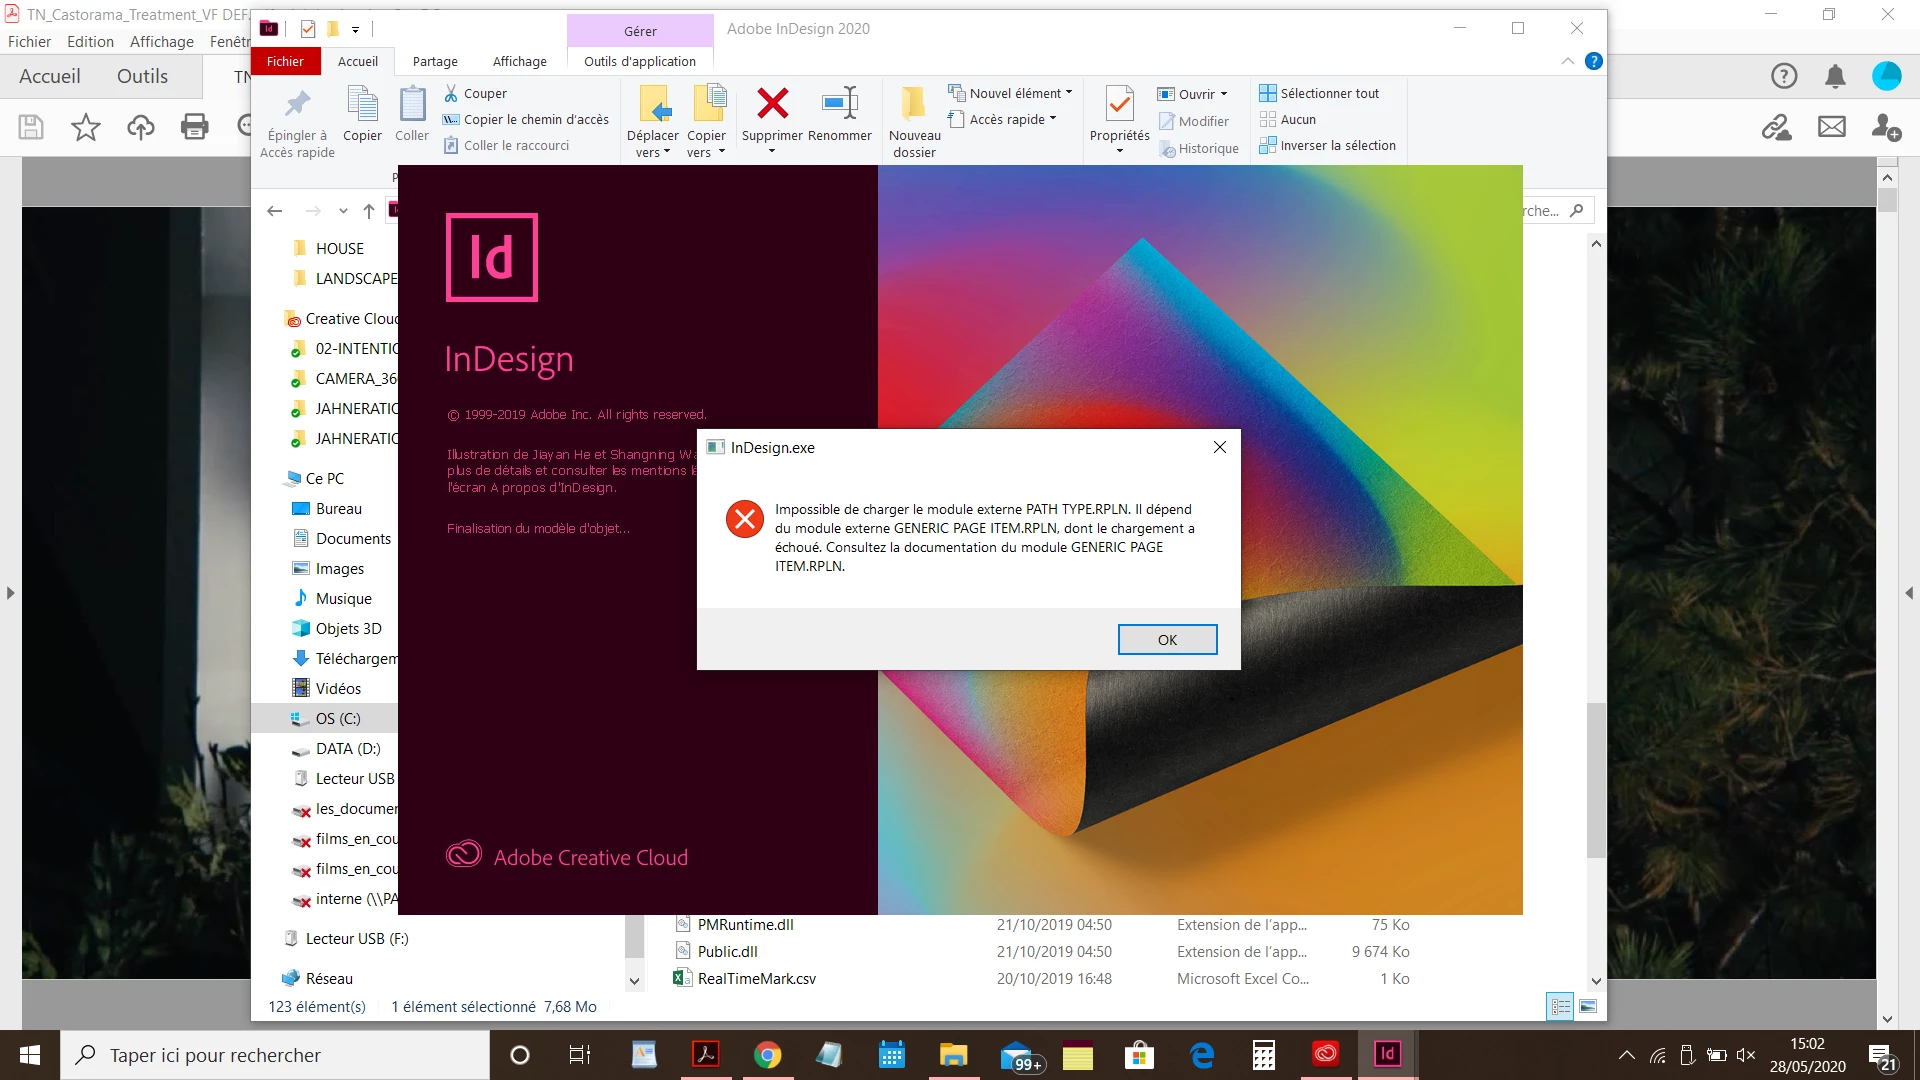This screenshot has width=1920, height=1080.
Task: Click the Renommer rename icon
Action: click(840, 104)
